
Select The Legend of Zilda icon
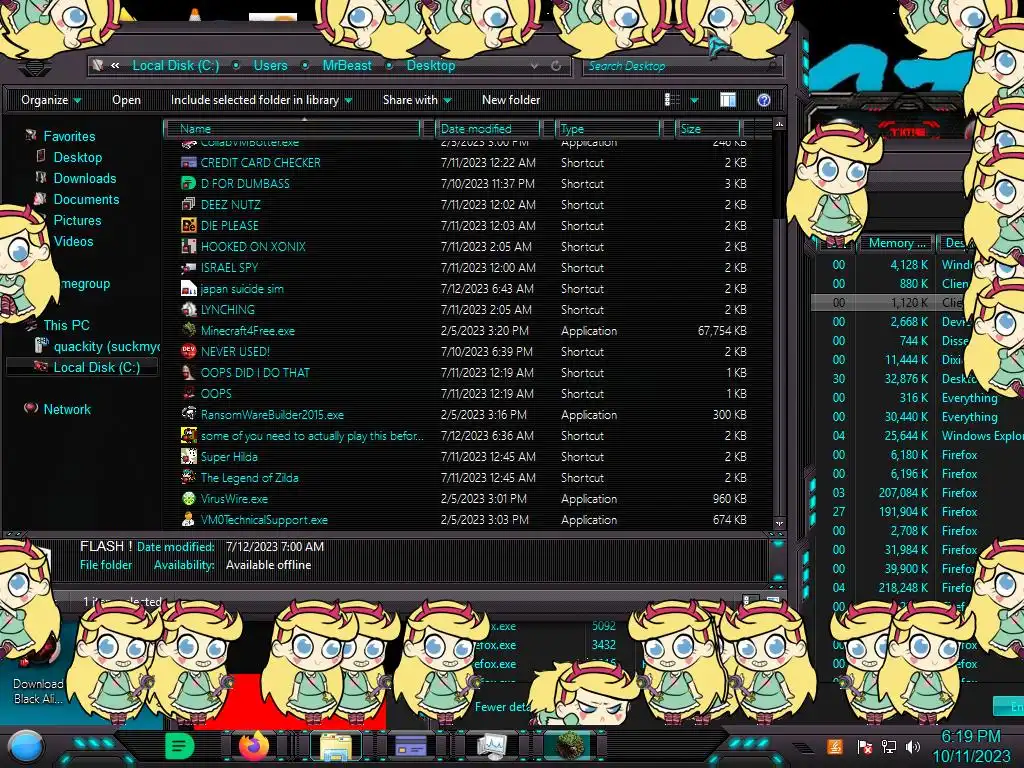(189, 477)
